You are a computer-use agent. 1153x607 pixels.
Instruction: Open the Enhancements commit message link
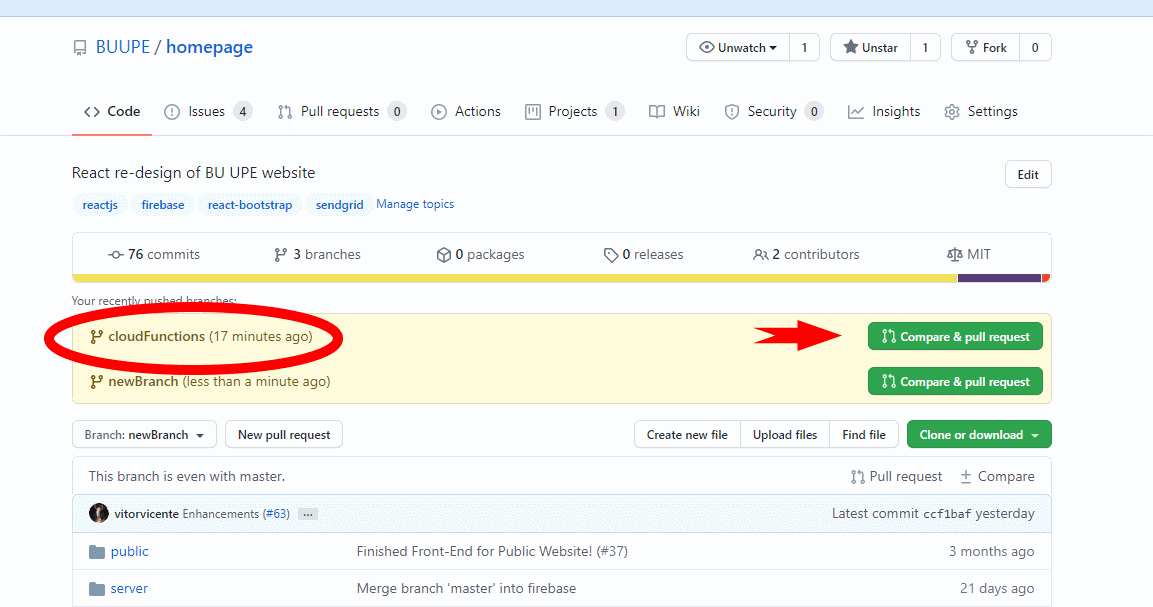(x=221, y=514)
